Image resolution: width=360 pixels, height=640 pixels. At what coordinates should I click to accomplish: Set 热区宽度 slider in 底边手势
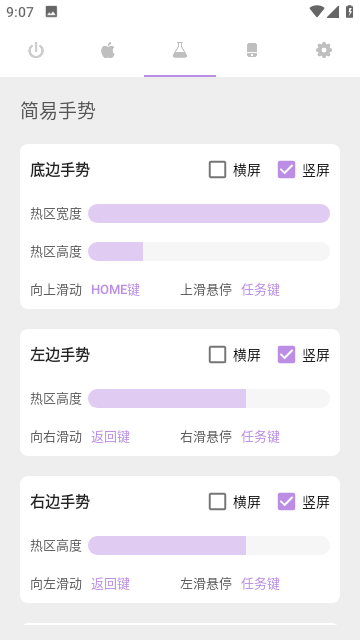coord(209,213)
